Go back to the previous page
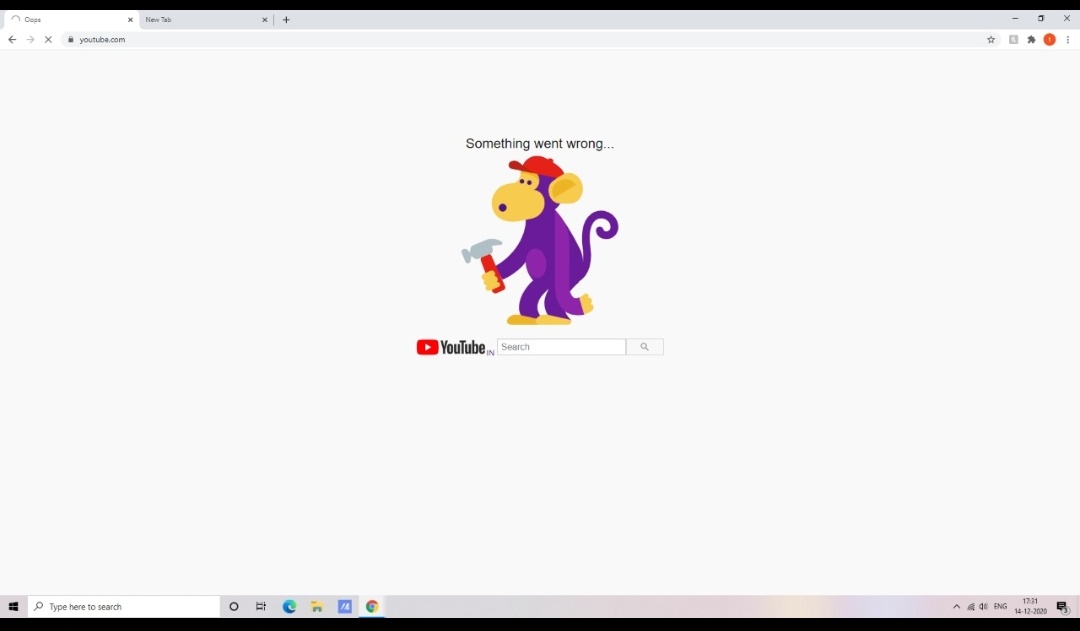Image resolution: width=1080 pixels, height=631 pixels. [12, 39]
